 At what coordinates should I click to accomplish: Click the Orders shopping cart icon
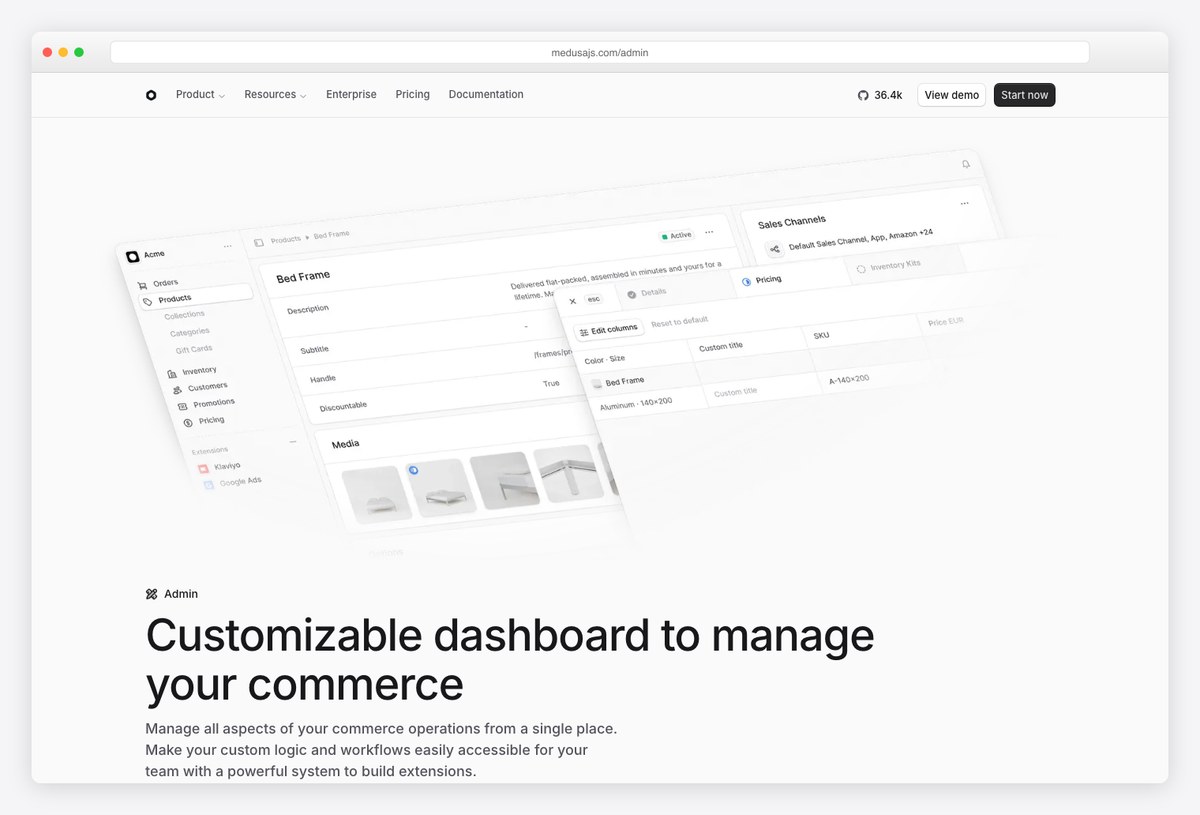142,285
